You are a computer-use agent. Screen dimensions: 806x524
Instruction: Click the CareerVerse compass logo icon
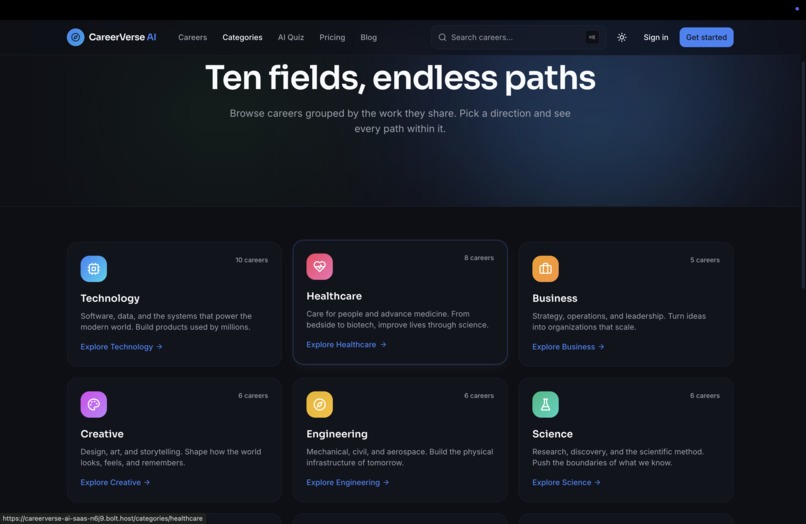pyautogui.click(x=76, y=37)
